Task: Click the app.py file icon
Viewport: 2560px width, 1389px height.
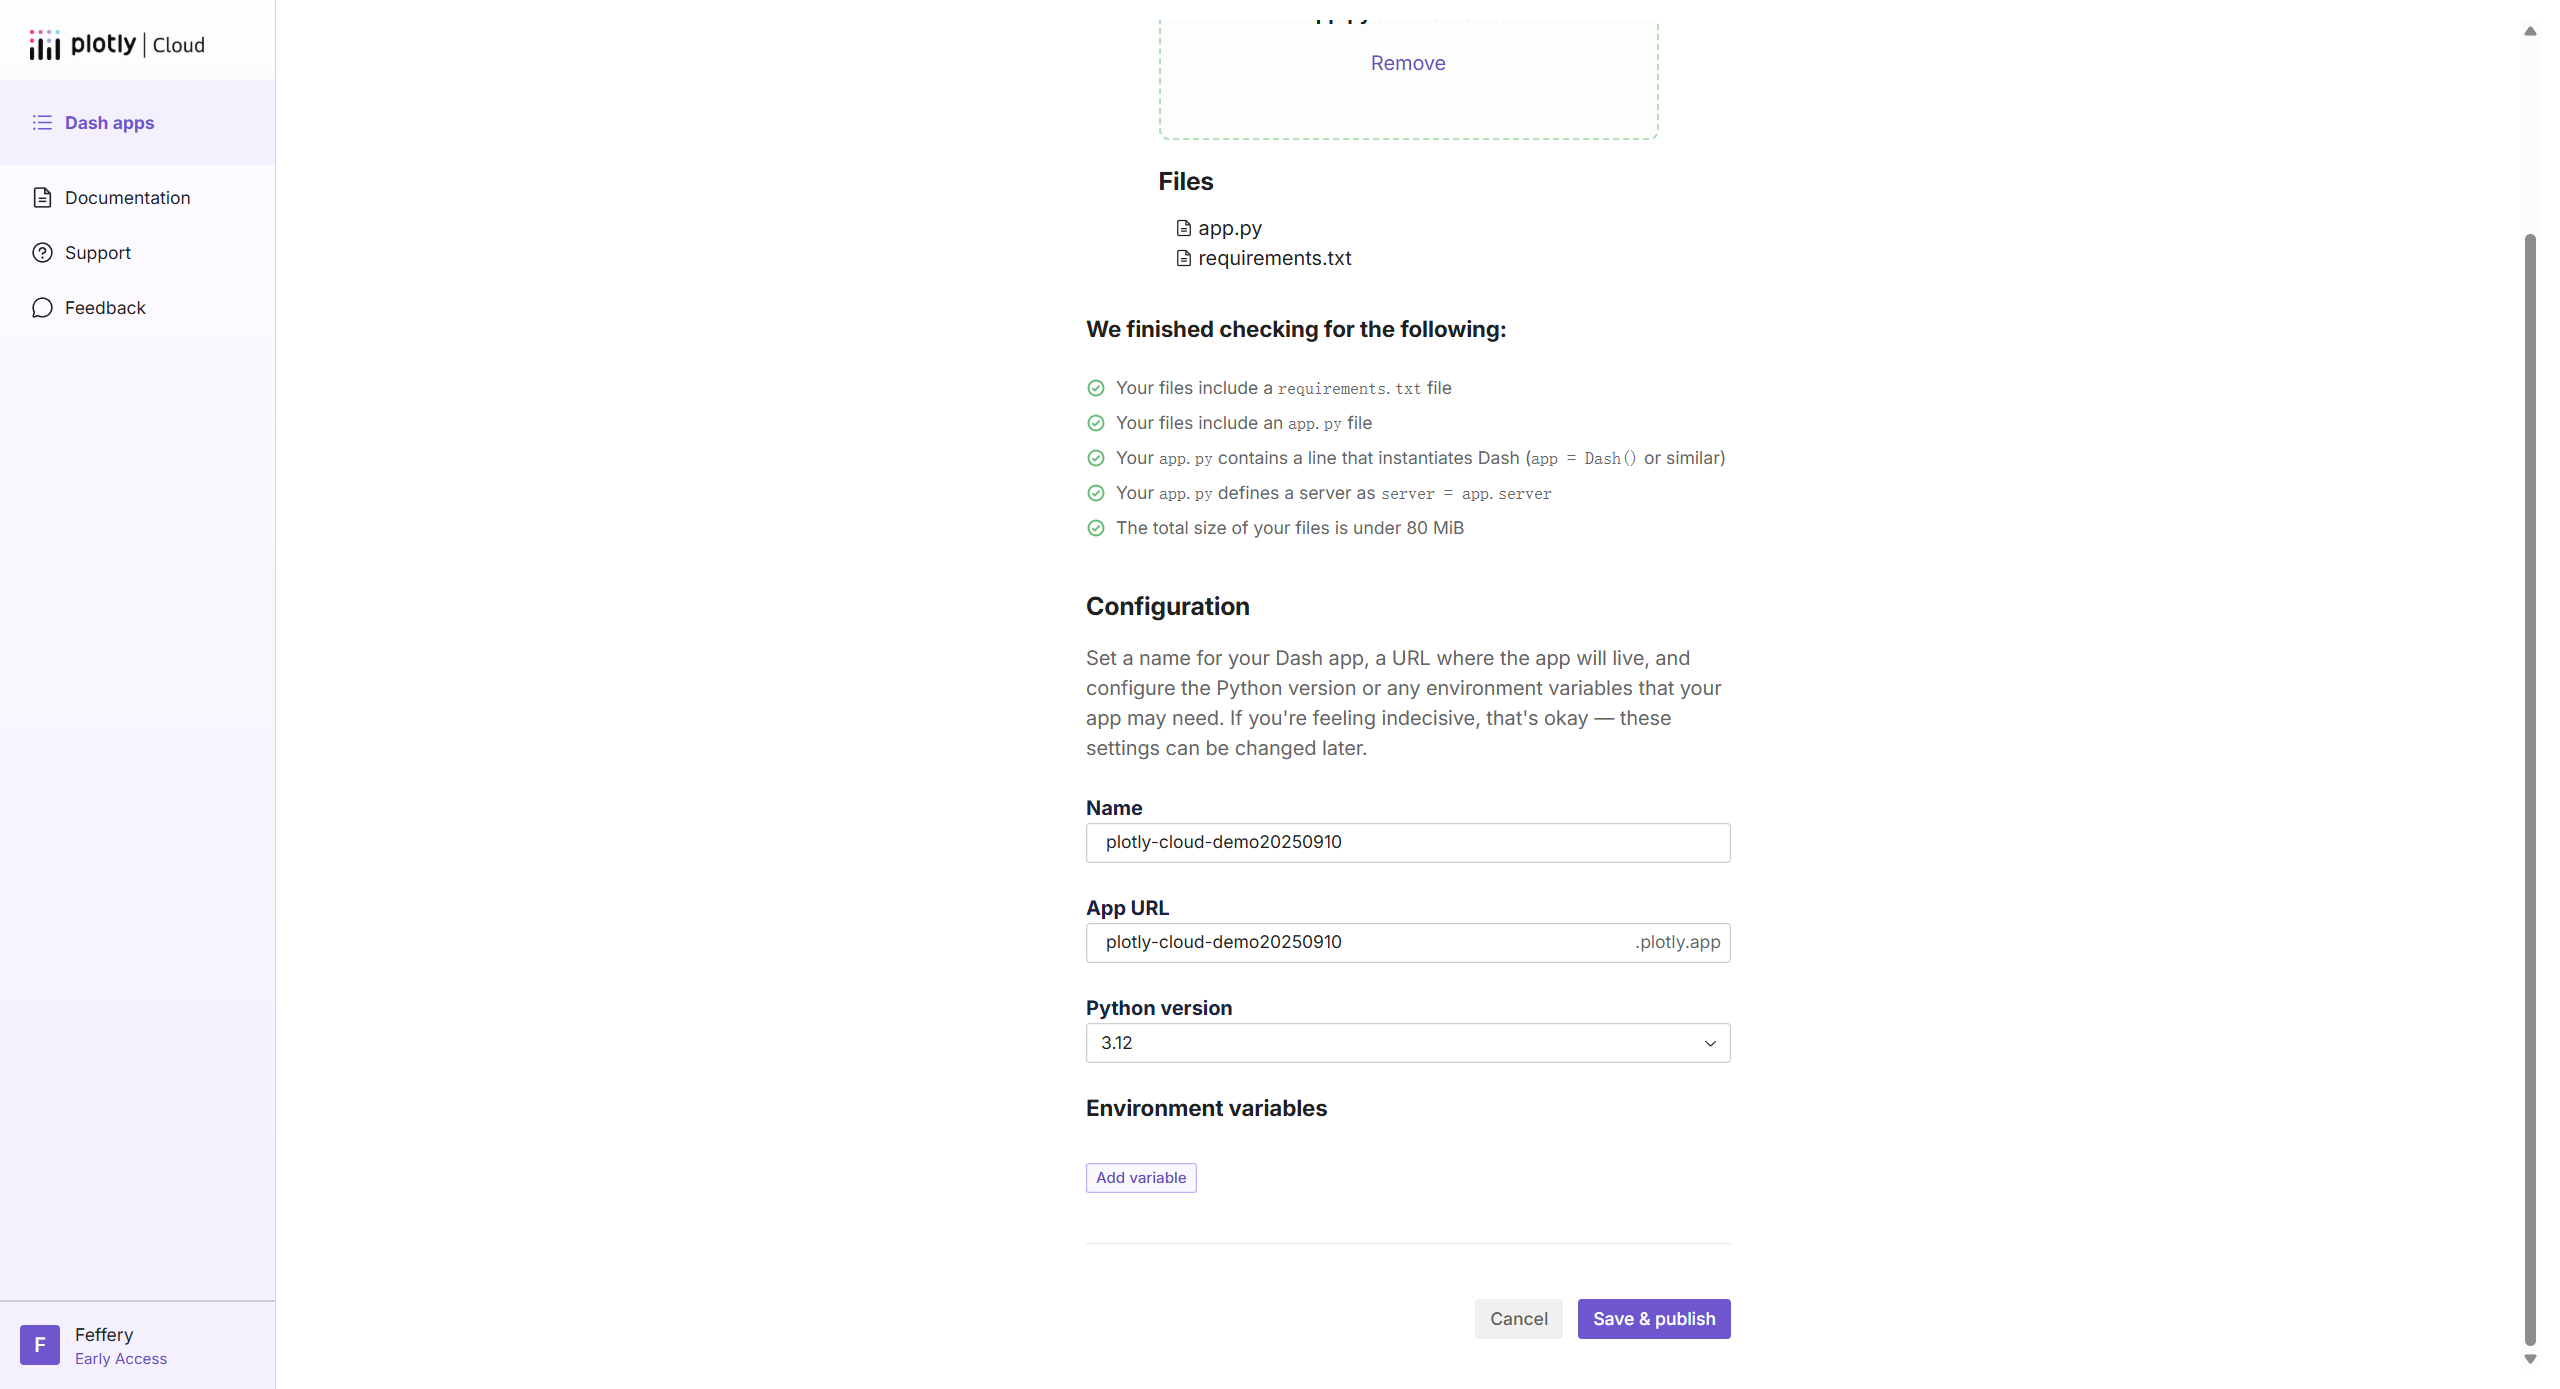Action: [x=1183, y=228]
